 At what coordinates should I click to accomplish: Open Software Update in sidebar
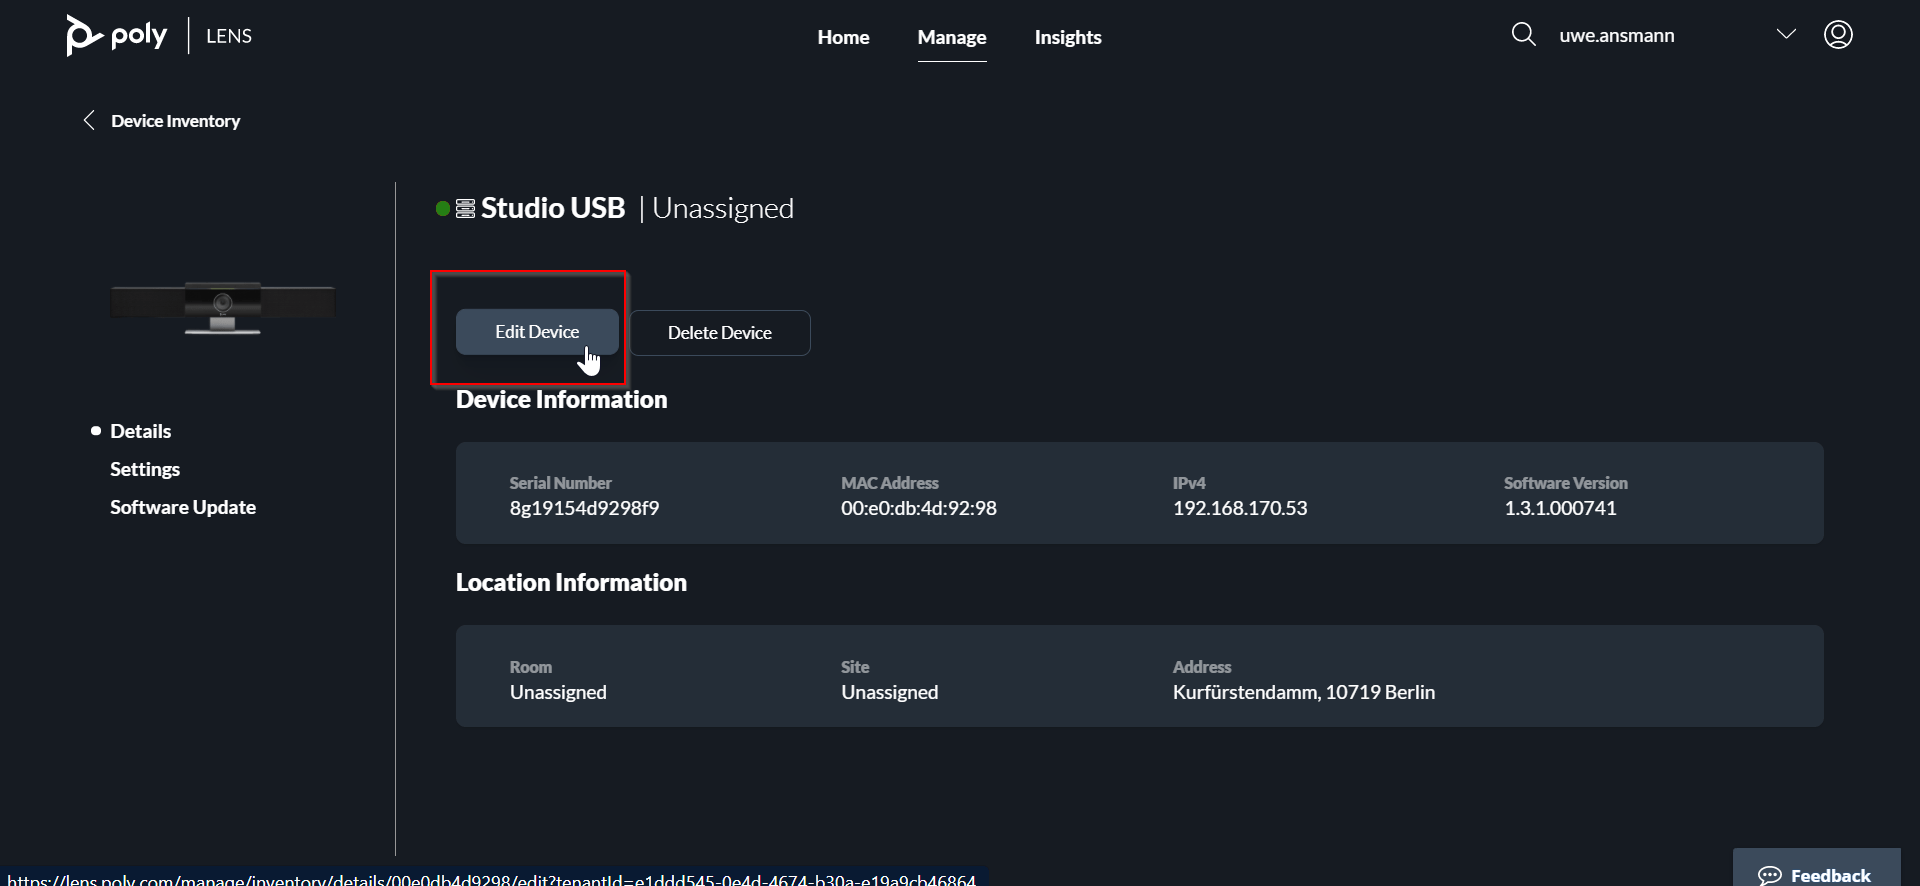point(183,507)
